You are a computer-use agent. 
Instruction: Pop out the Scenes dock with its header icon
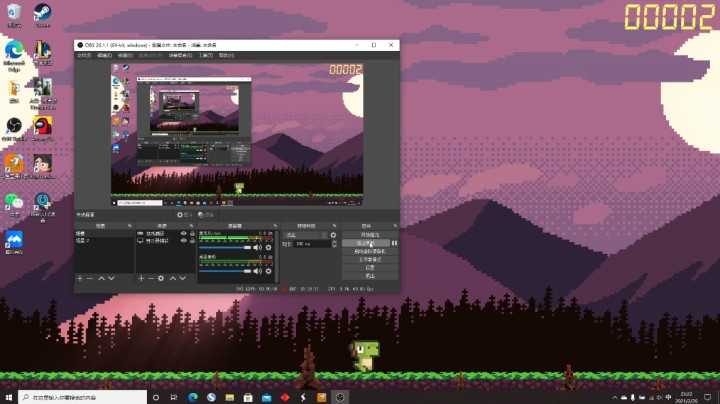click(129, 226)
